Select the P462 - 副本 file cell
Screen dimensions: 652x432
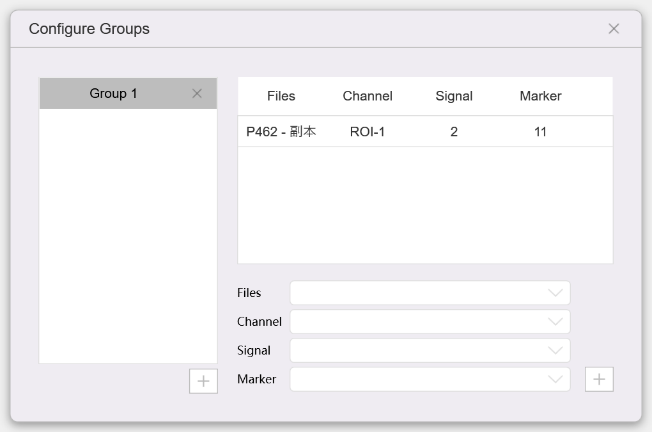click(x=281, y=132)
